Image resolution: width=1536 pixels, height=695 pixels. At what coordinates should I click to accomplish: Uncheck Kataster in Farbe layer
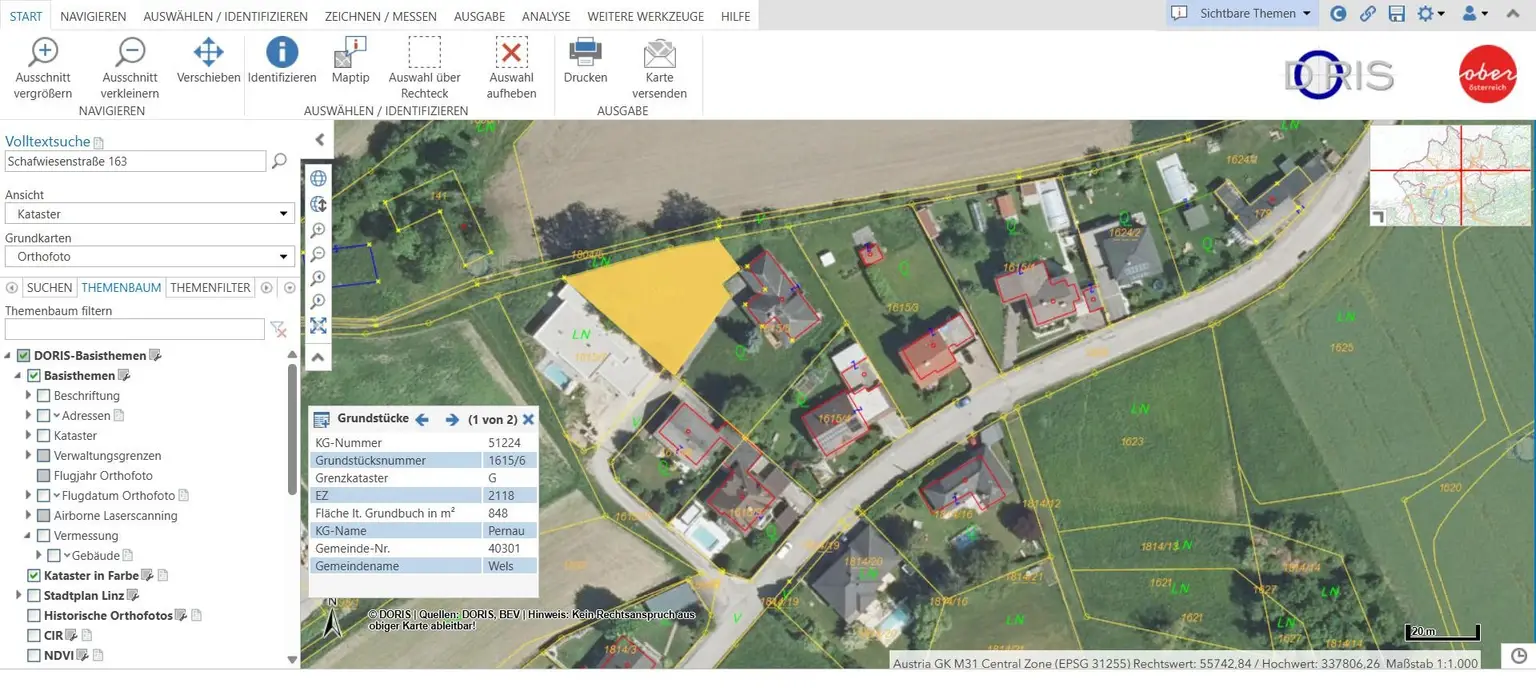[33, 576]
